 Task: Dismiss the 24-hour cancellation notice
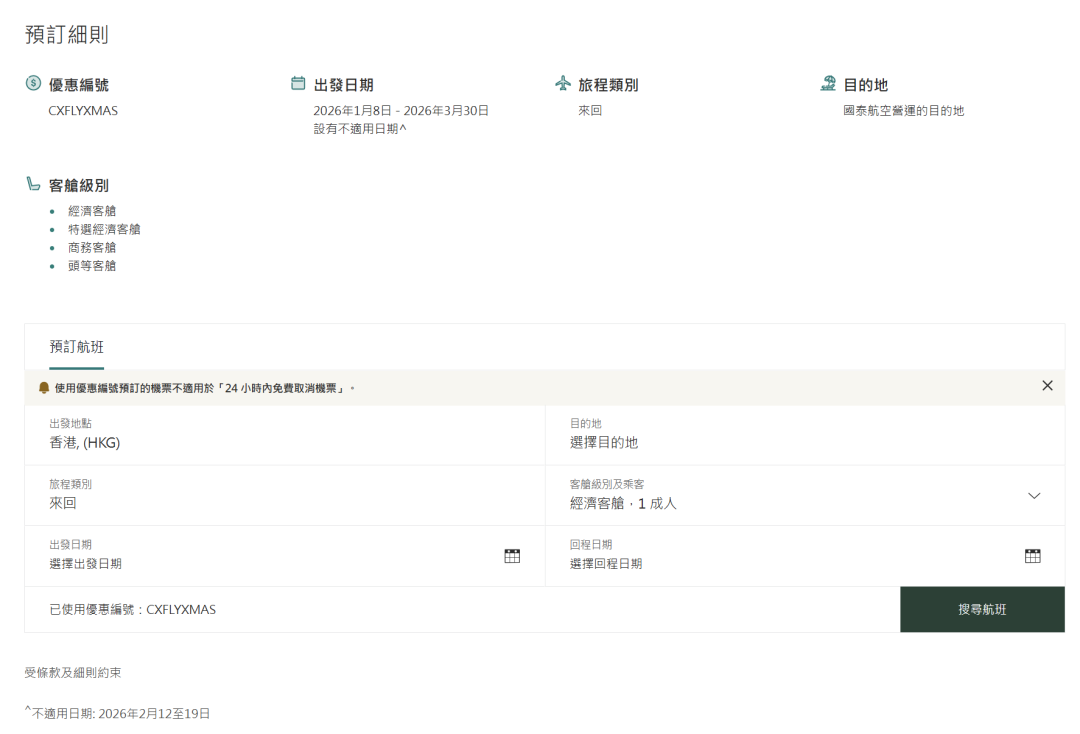coord(1047,386)
